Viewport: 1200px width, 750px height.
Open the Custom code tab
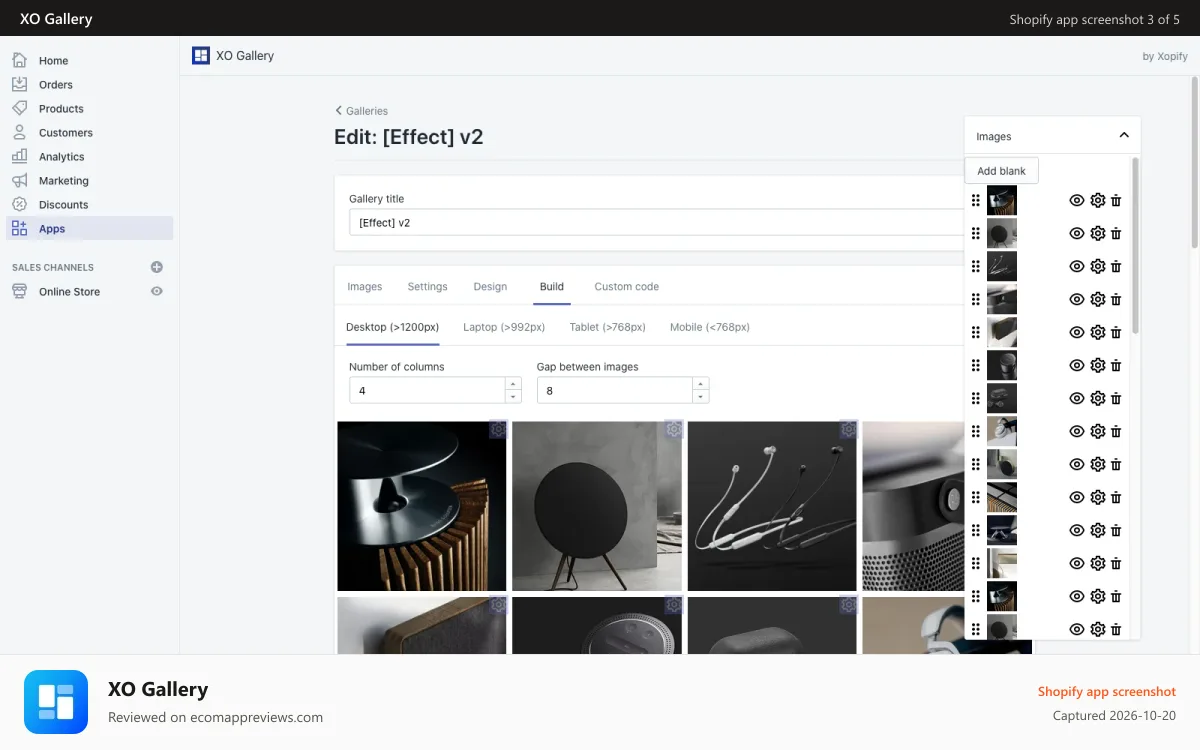(627, 286)
